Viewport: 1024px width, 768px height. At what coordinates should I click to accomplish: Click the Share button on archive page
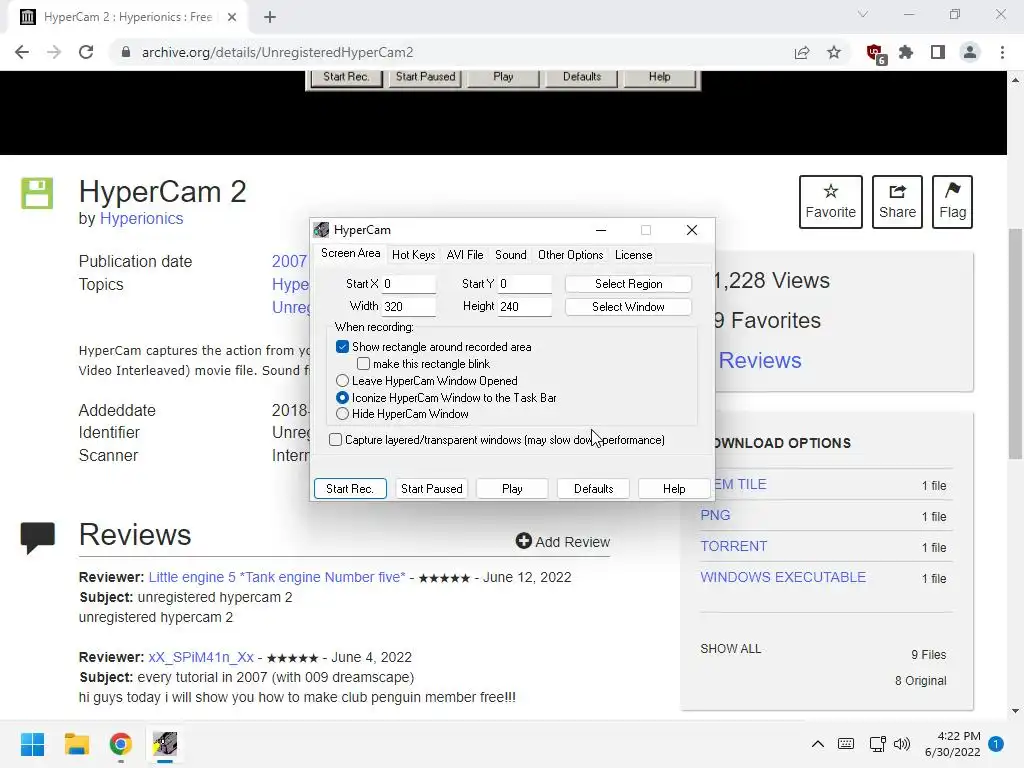coord(897,202)
